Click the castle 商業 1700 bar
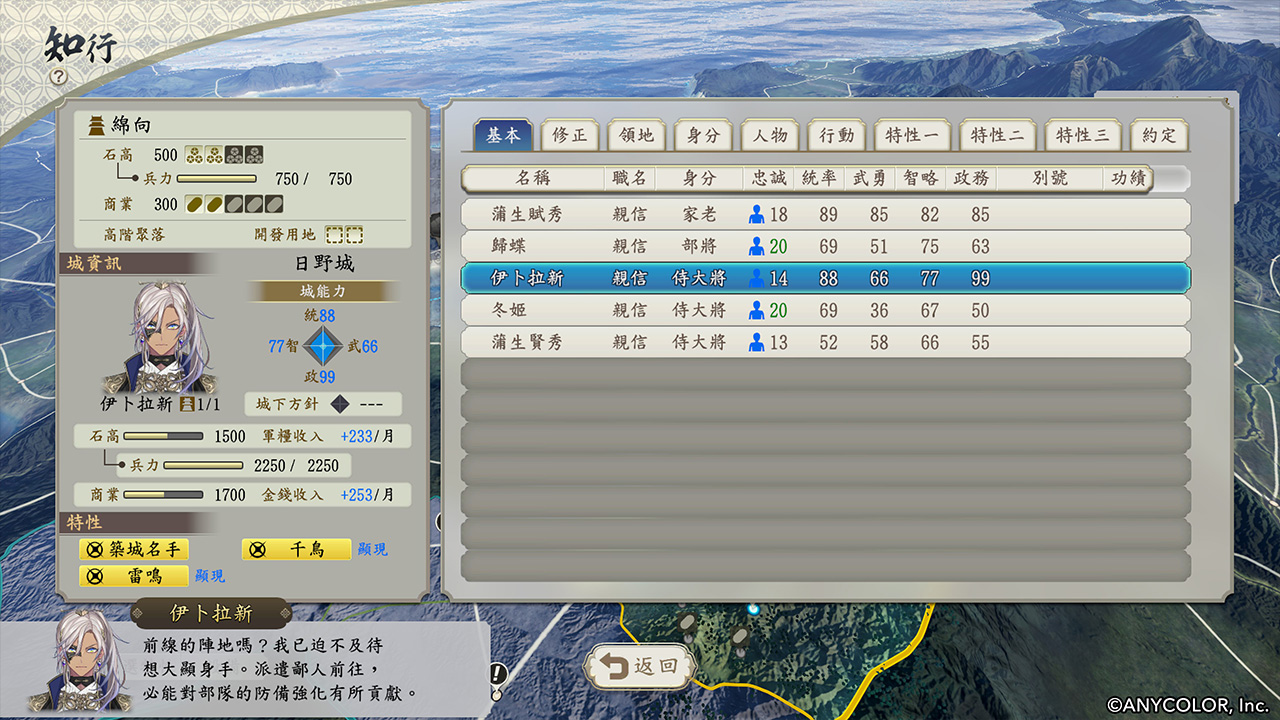 (163, 495)
